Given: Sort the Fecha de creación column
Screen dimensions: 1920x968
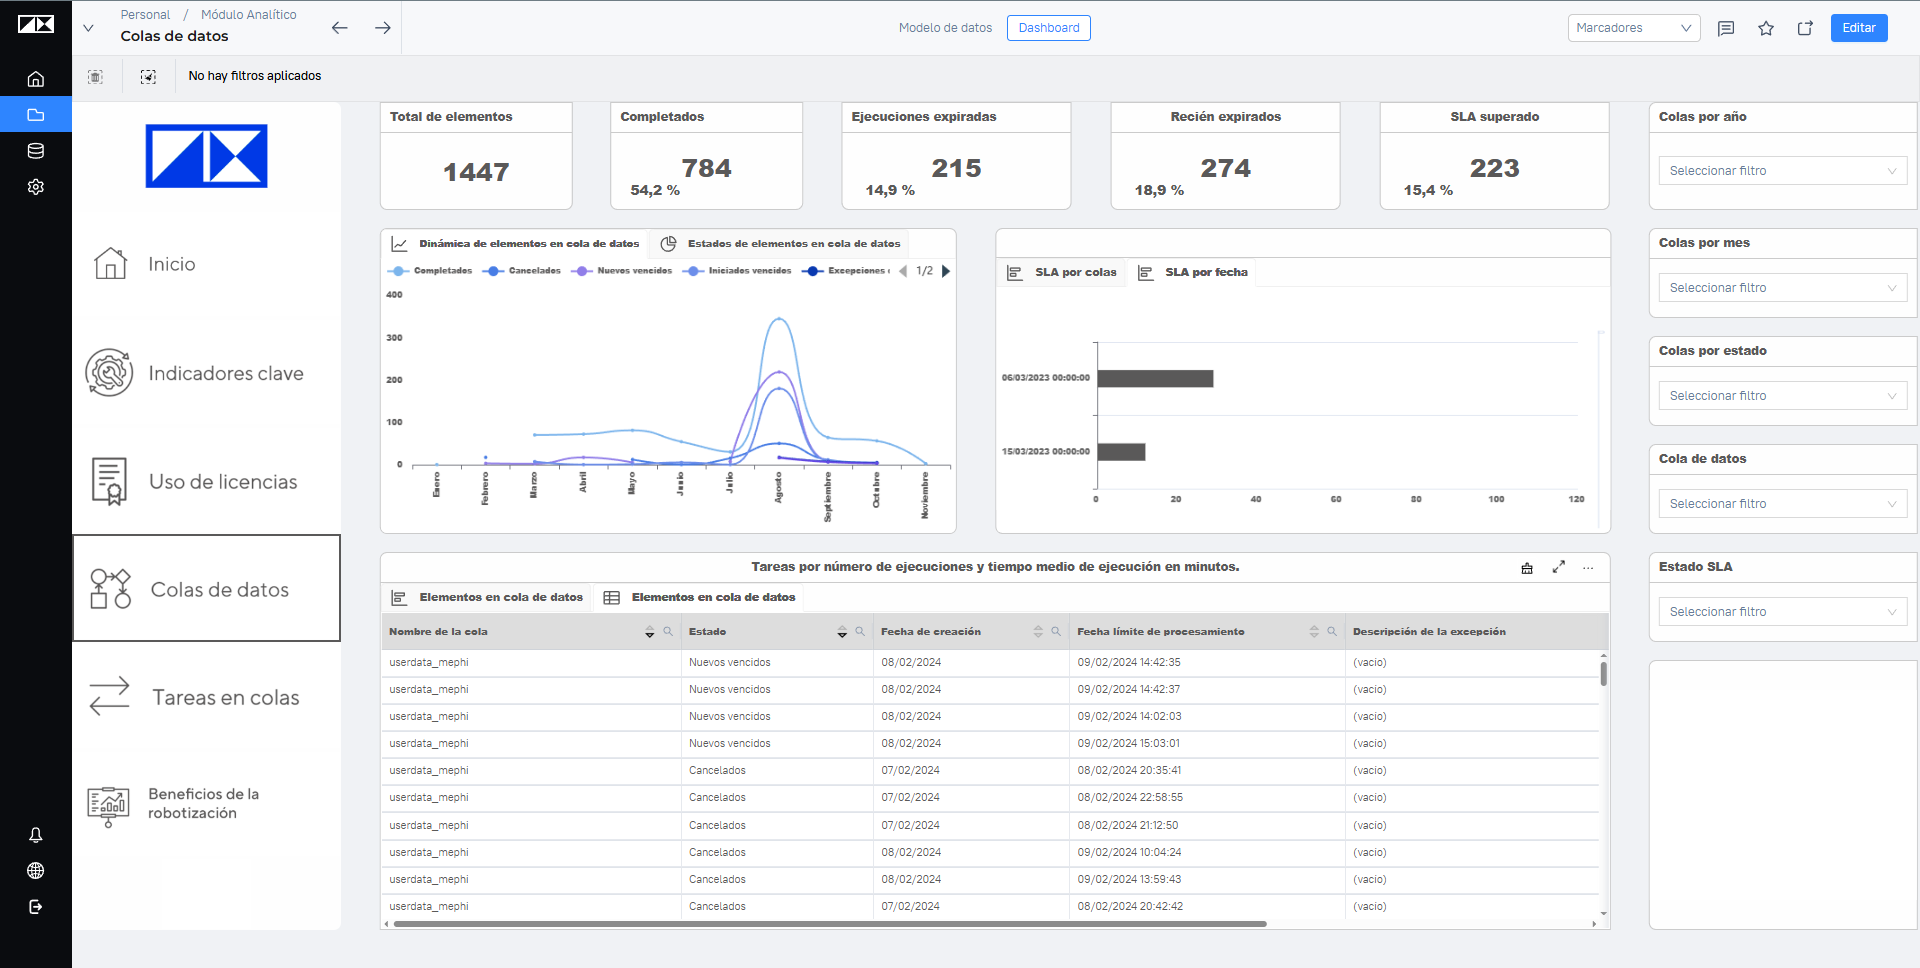Looking at the screenshot, I should [1038, 632].
